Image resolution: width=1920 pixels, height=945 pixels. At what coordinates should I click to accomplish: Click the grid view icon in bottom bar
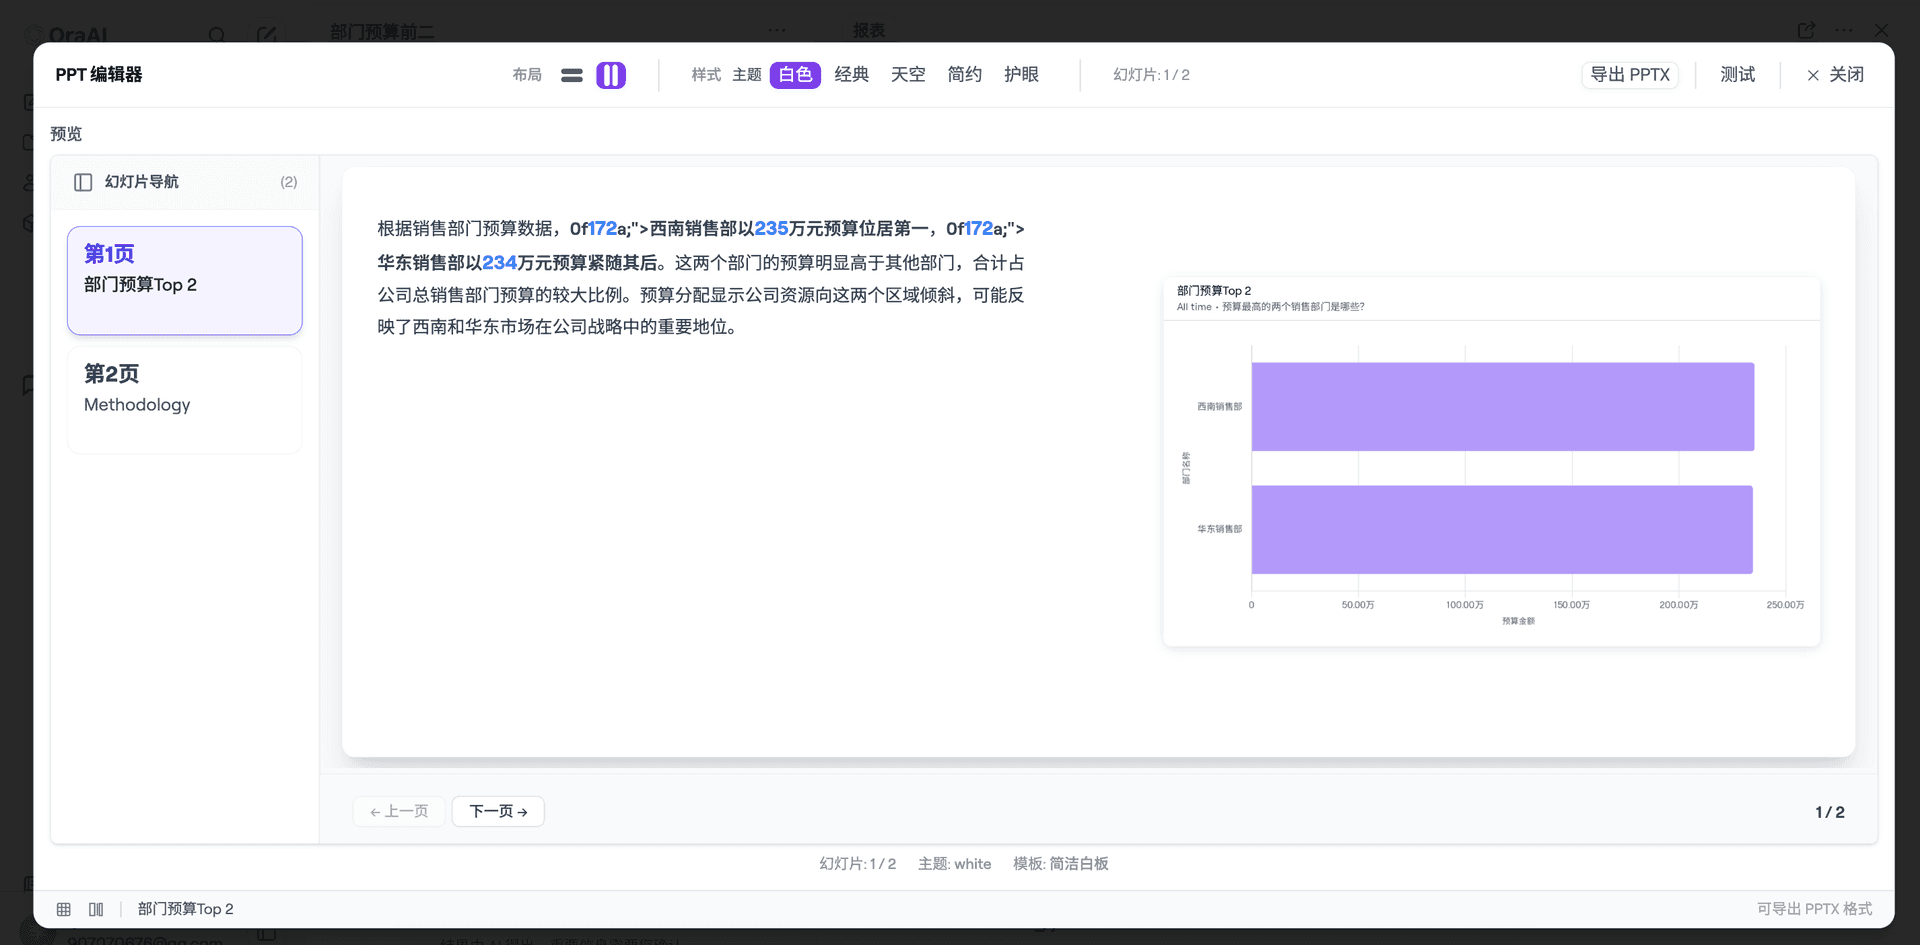(x=63, y=908)
